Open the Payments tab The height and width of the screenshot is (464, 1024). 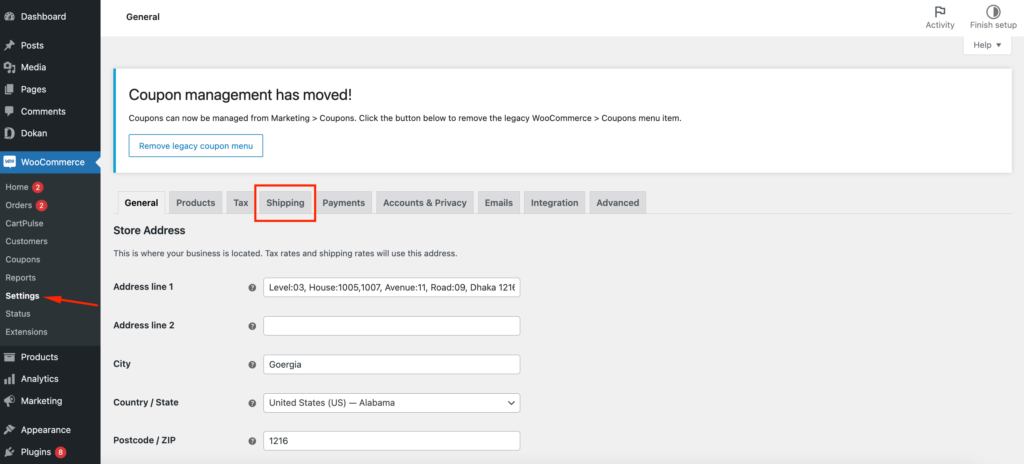[x=344, y=203]
